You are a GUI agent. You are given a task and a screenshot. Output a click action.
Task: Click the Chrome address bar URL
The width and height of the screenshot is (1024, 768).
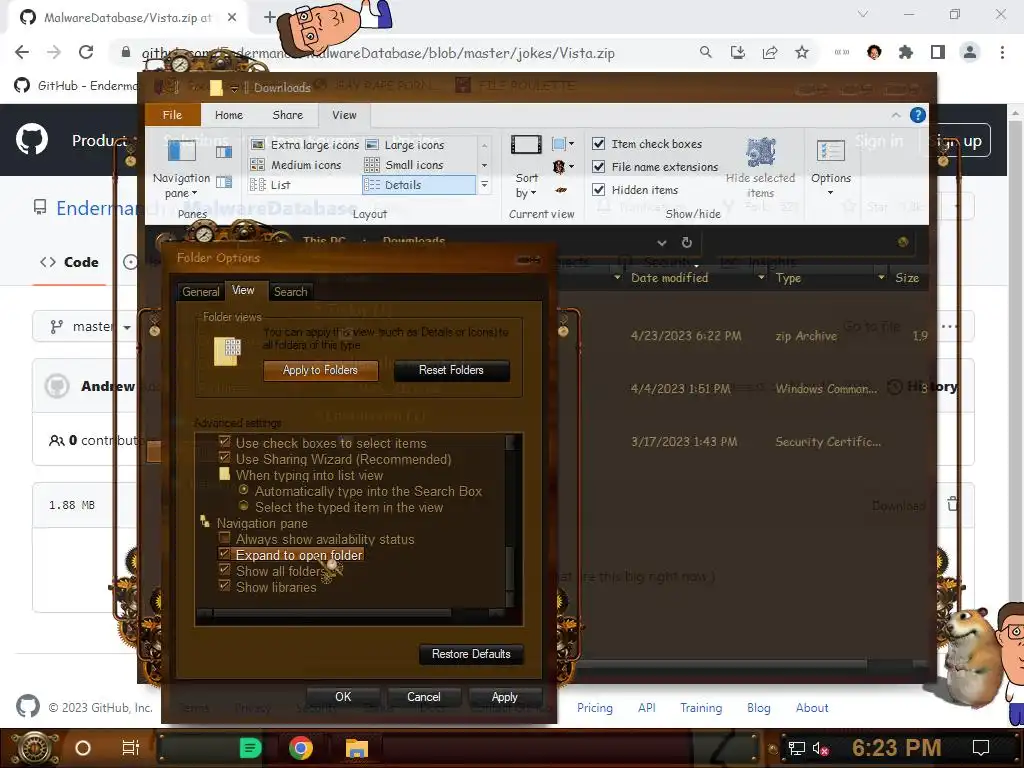click(x=378, y=53)
